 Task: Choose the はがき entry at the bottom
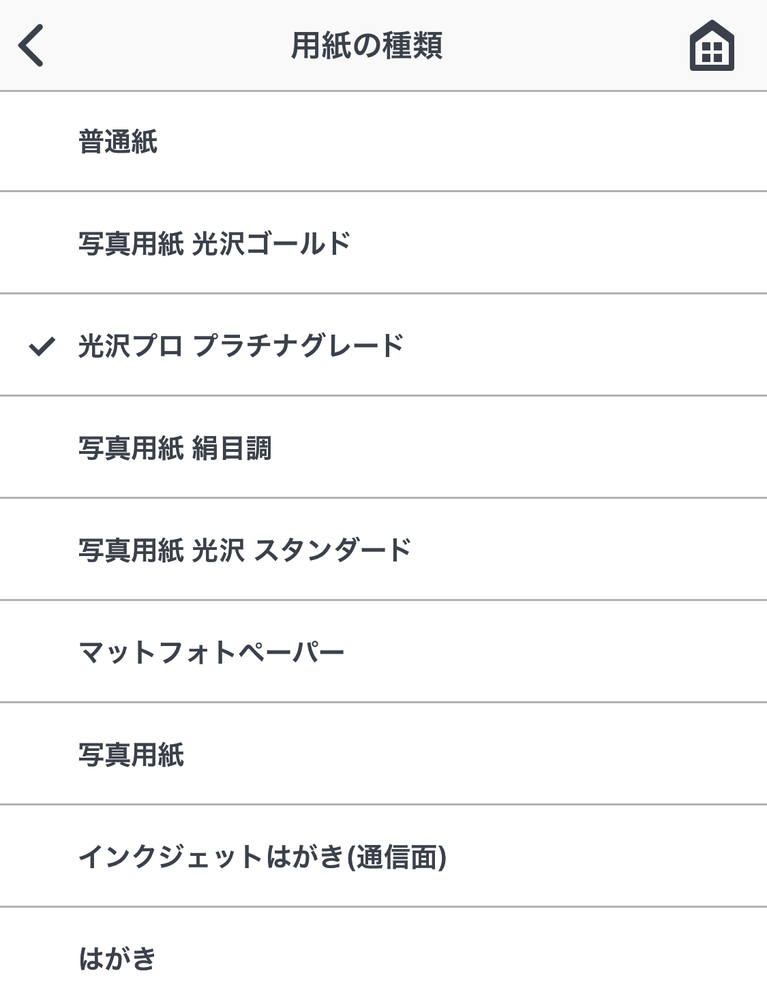(x=384, y=954)
